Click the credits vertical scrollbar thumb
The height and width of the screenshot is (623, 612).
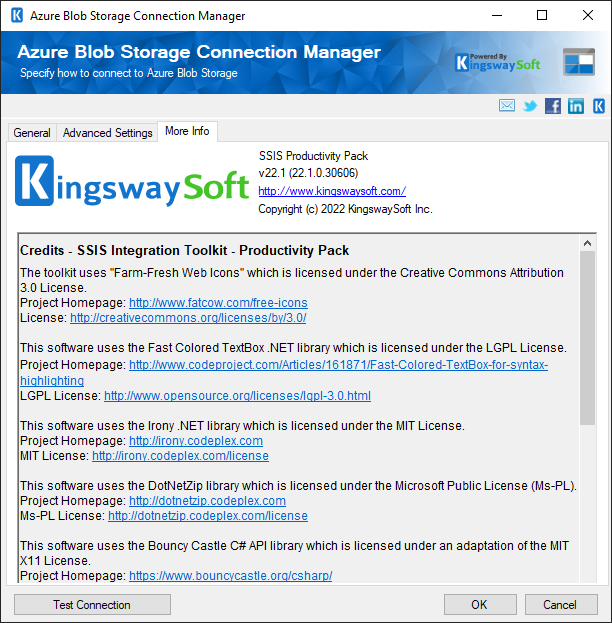(587, 338)
